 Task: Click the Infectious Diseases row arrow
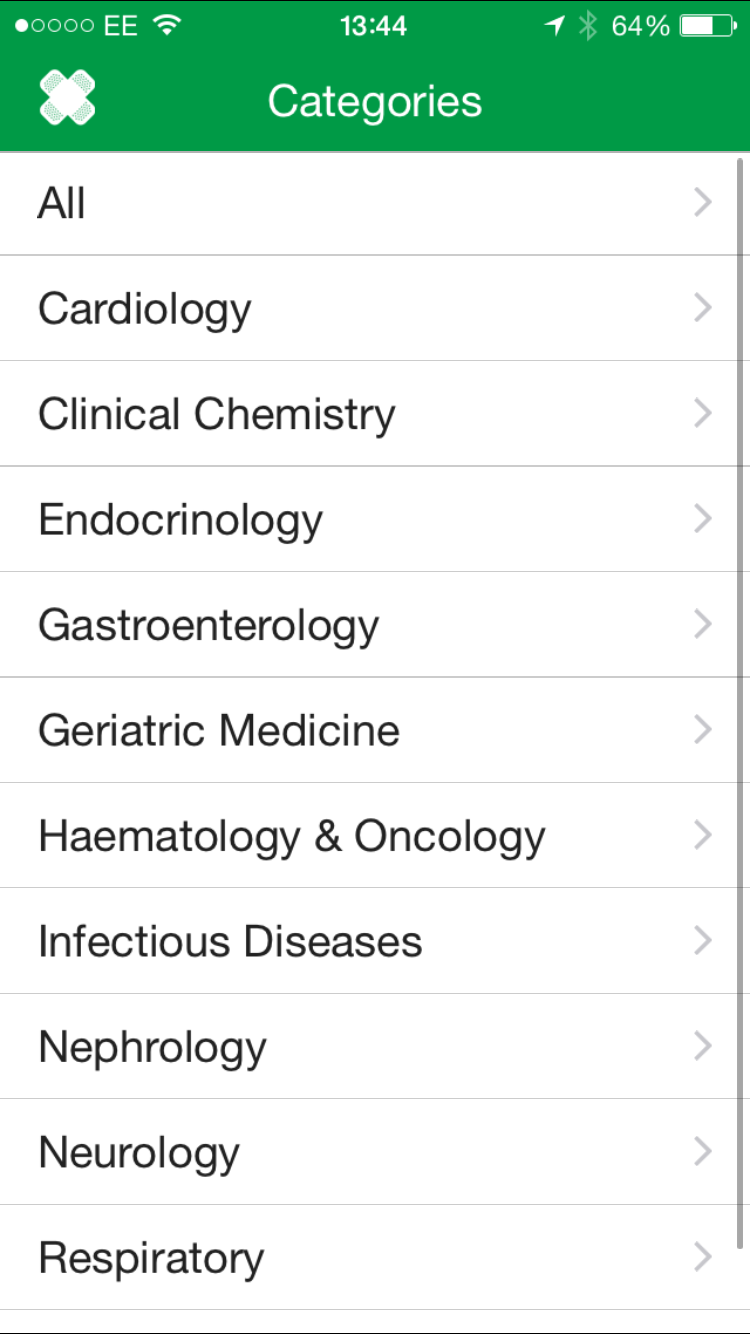point(703,941)
